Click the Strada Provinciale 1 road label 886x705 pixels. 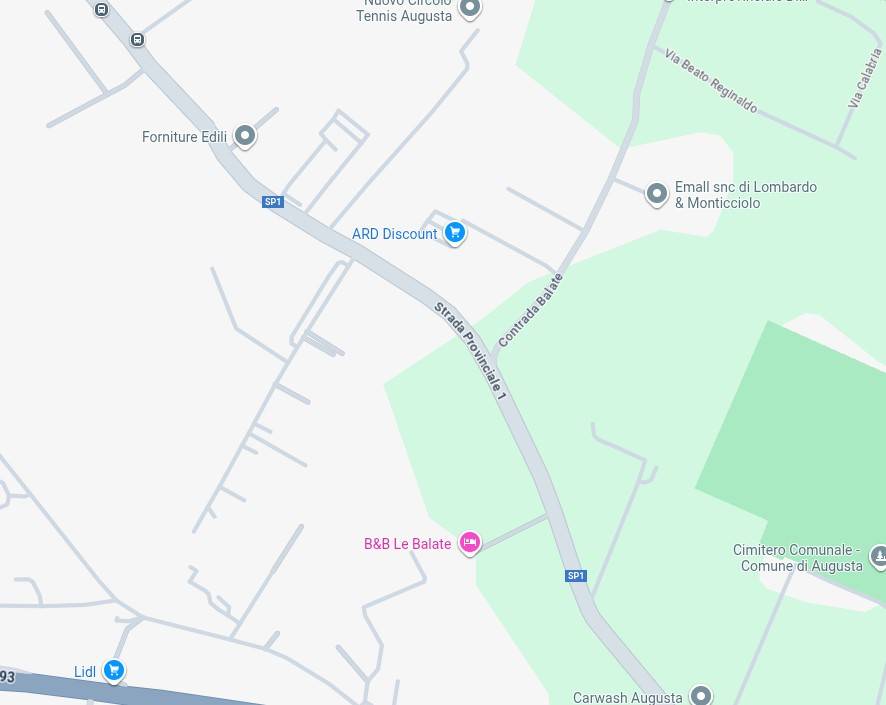click(470, 351)
